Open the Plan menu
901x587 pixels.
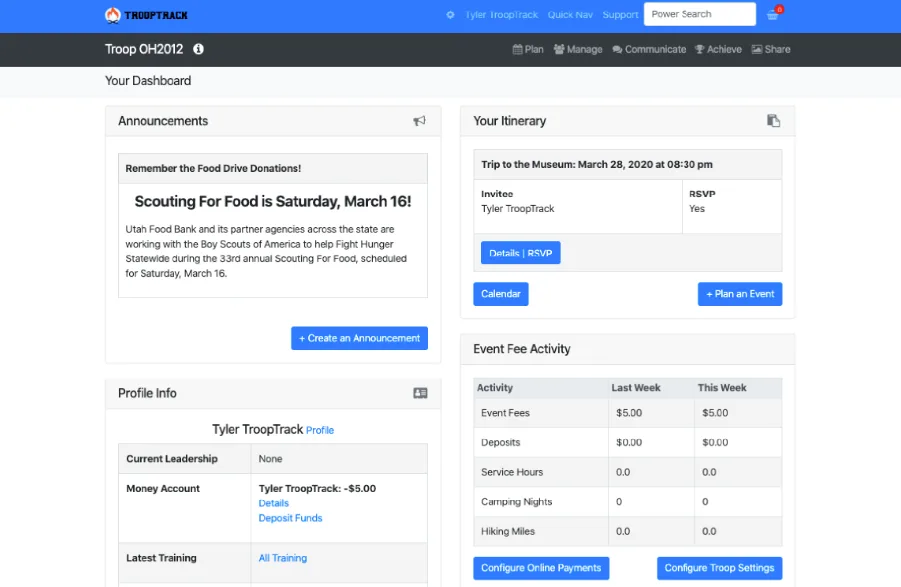[528, 48]
